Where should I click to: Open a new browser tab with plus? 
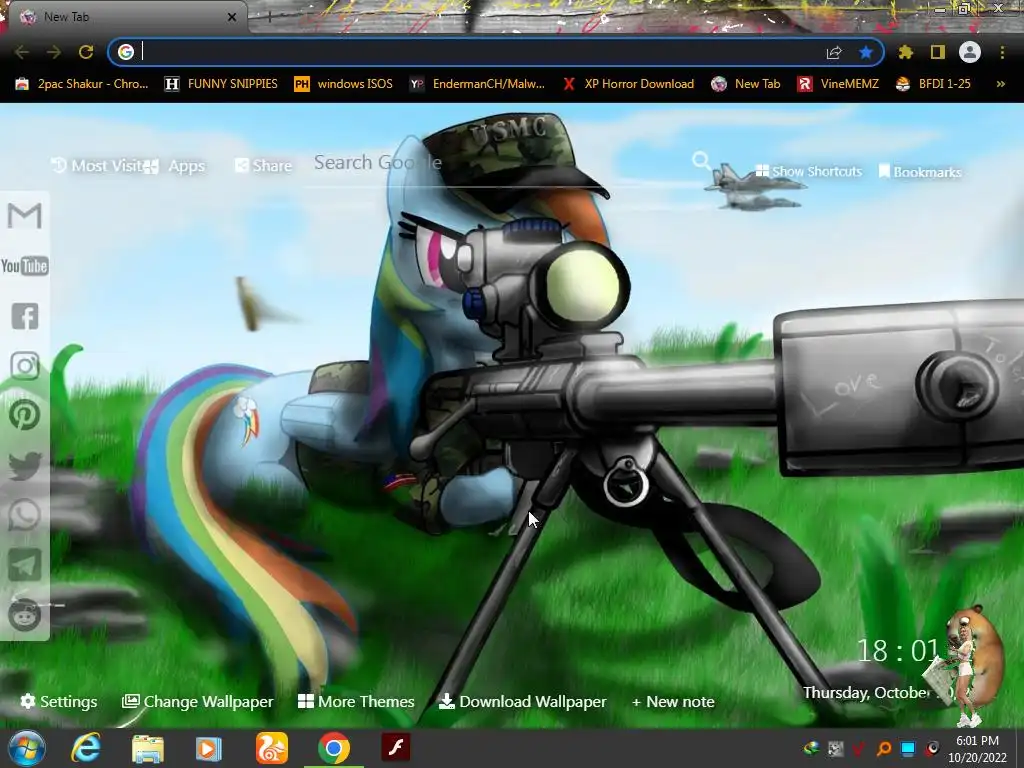[x=269, y=17]
